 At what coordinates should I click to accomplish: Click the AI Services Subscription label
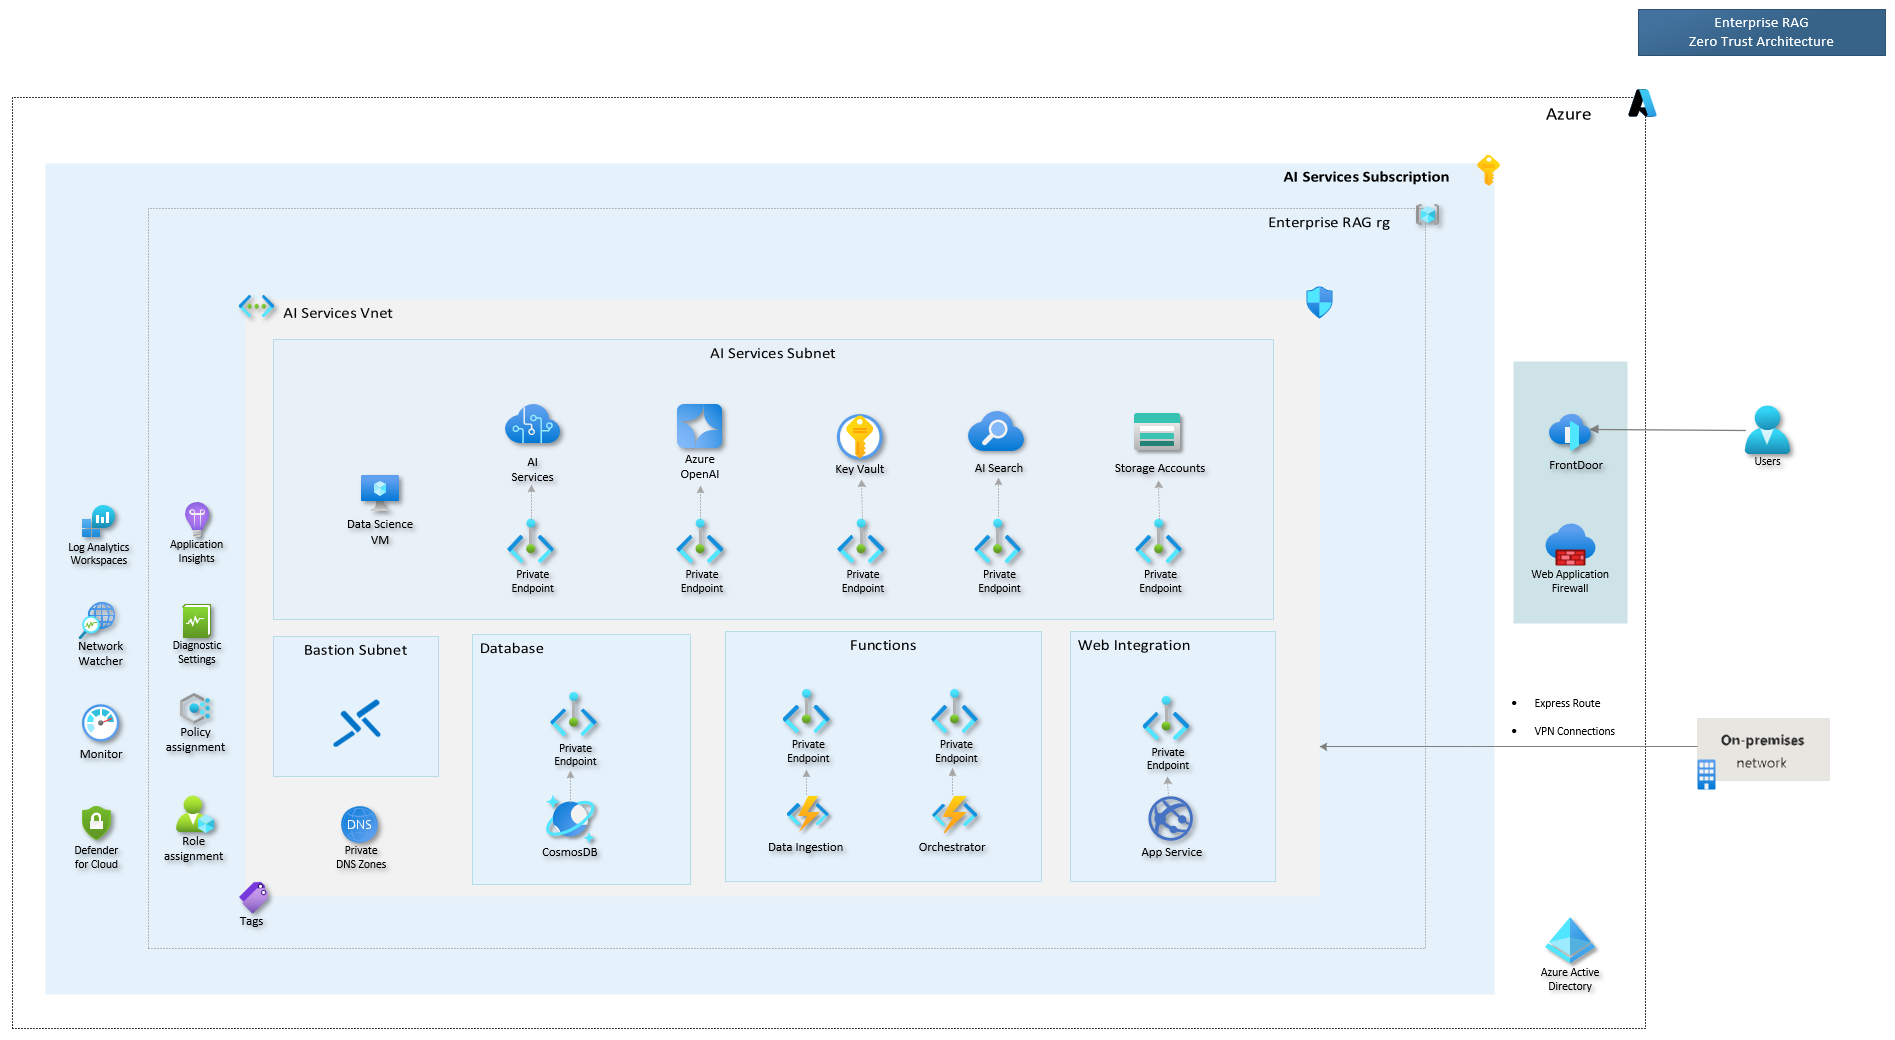[x=1366, y=177]
